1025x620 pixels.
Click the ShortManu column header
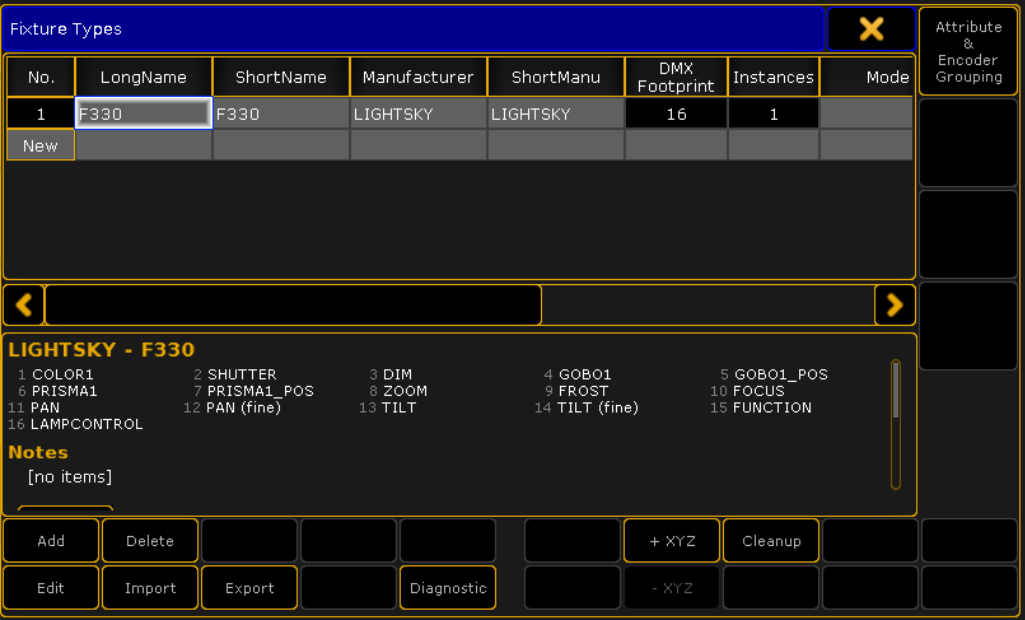point(556,77)
